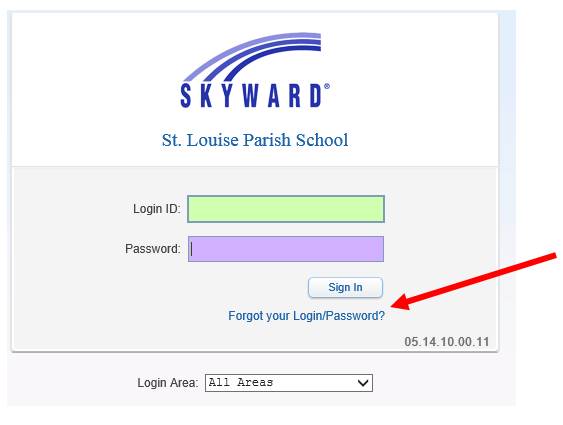Click the registered trademark symbol beside SKYWARD
The image size is (563, 425).
click(x=327, y=87)
